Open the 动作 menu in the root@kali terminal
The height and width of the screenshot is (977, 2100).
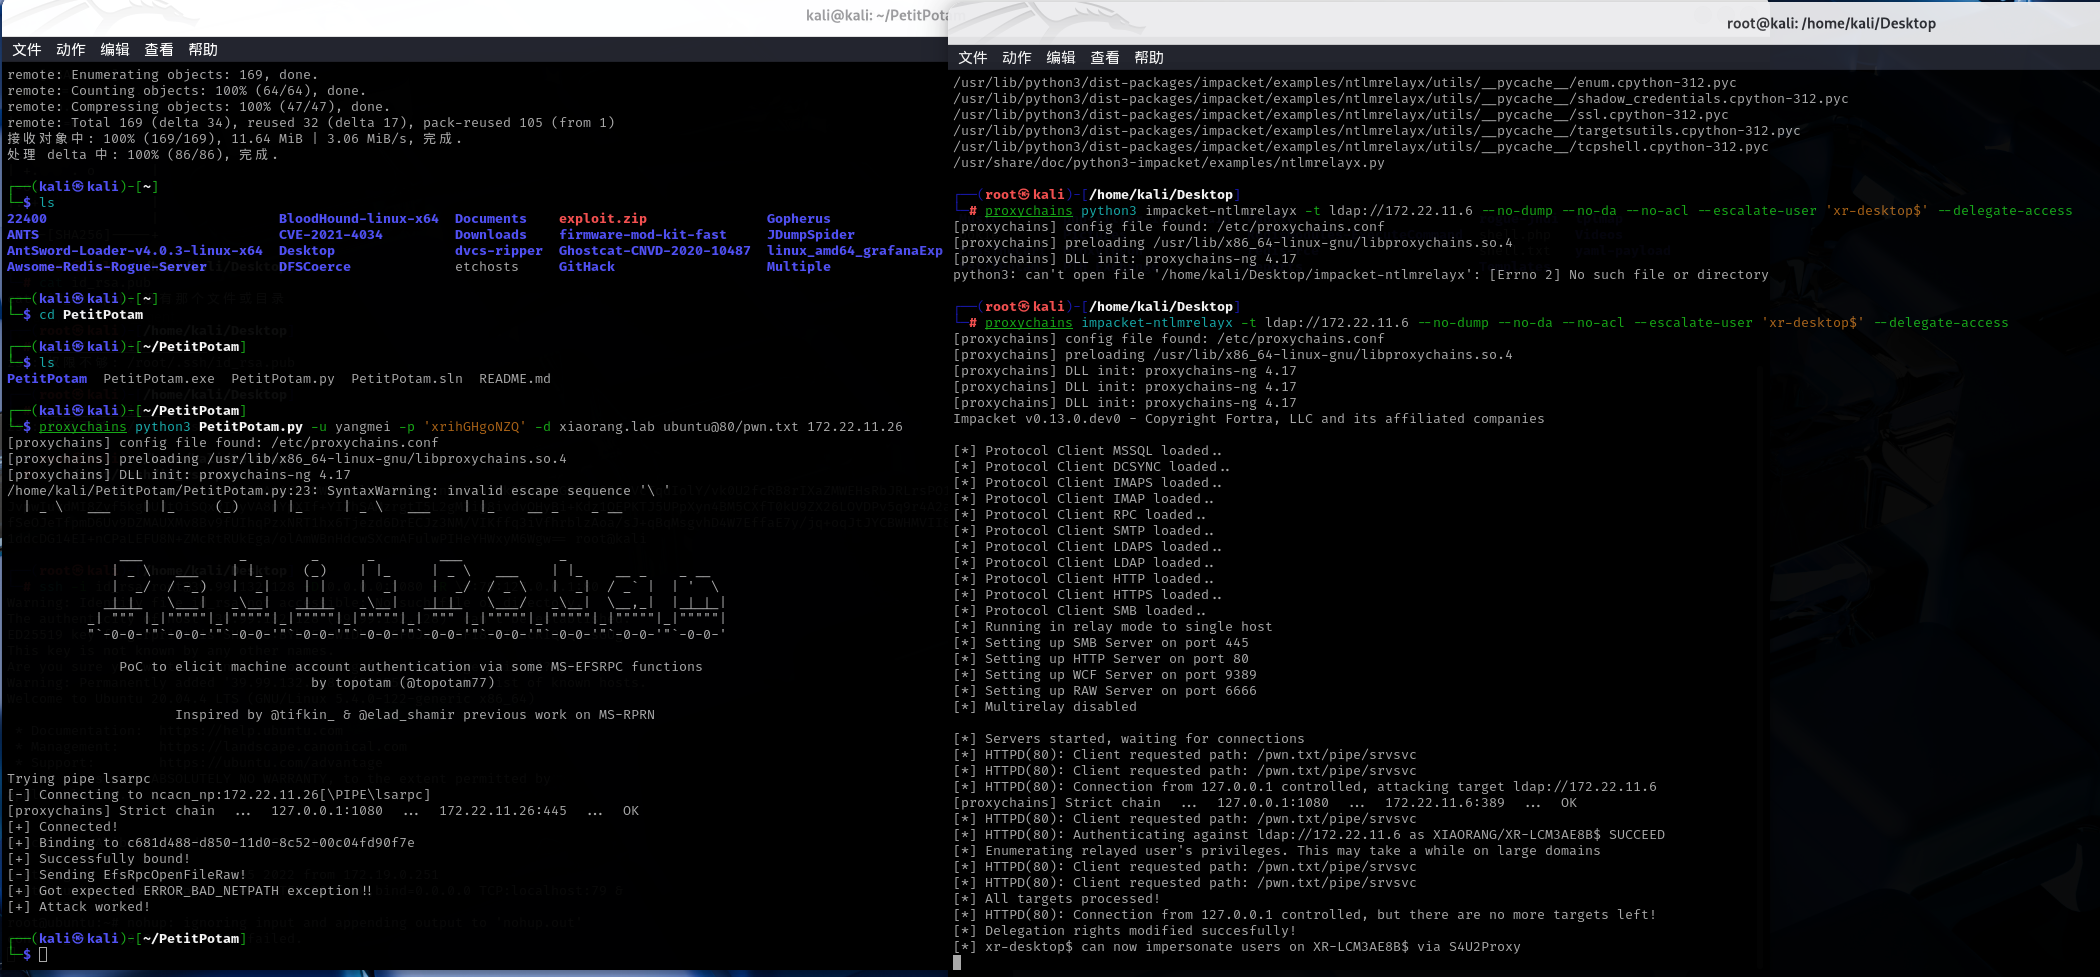1016,58
